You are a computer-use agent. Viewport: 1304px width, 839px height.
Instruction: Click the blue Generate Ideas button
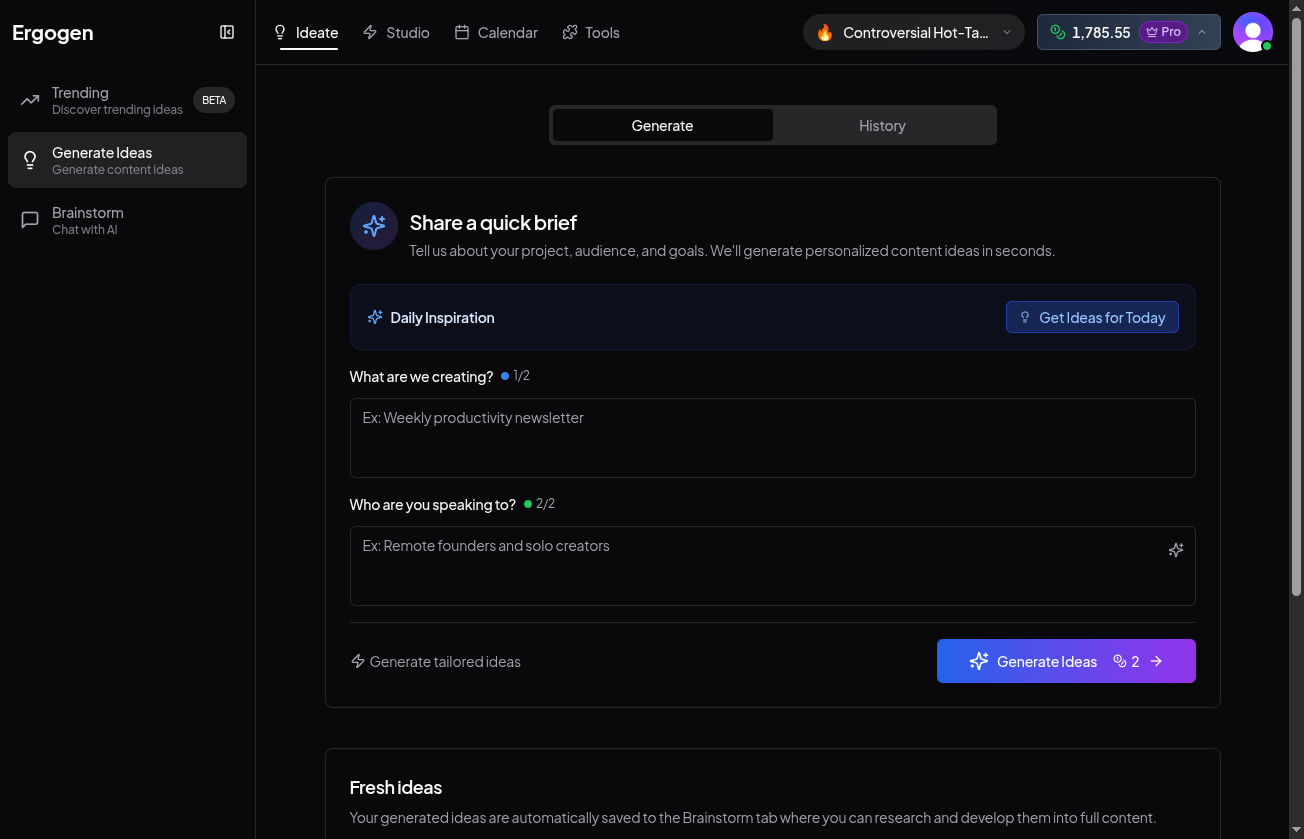coord(1065,661)
